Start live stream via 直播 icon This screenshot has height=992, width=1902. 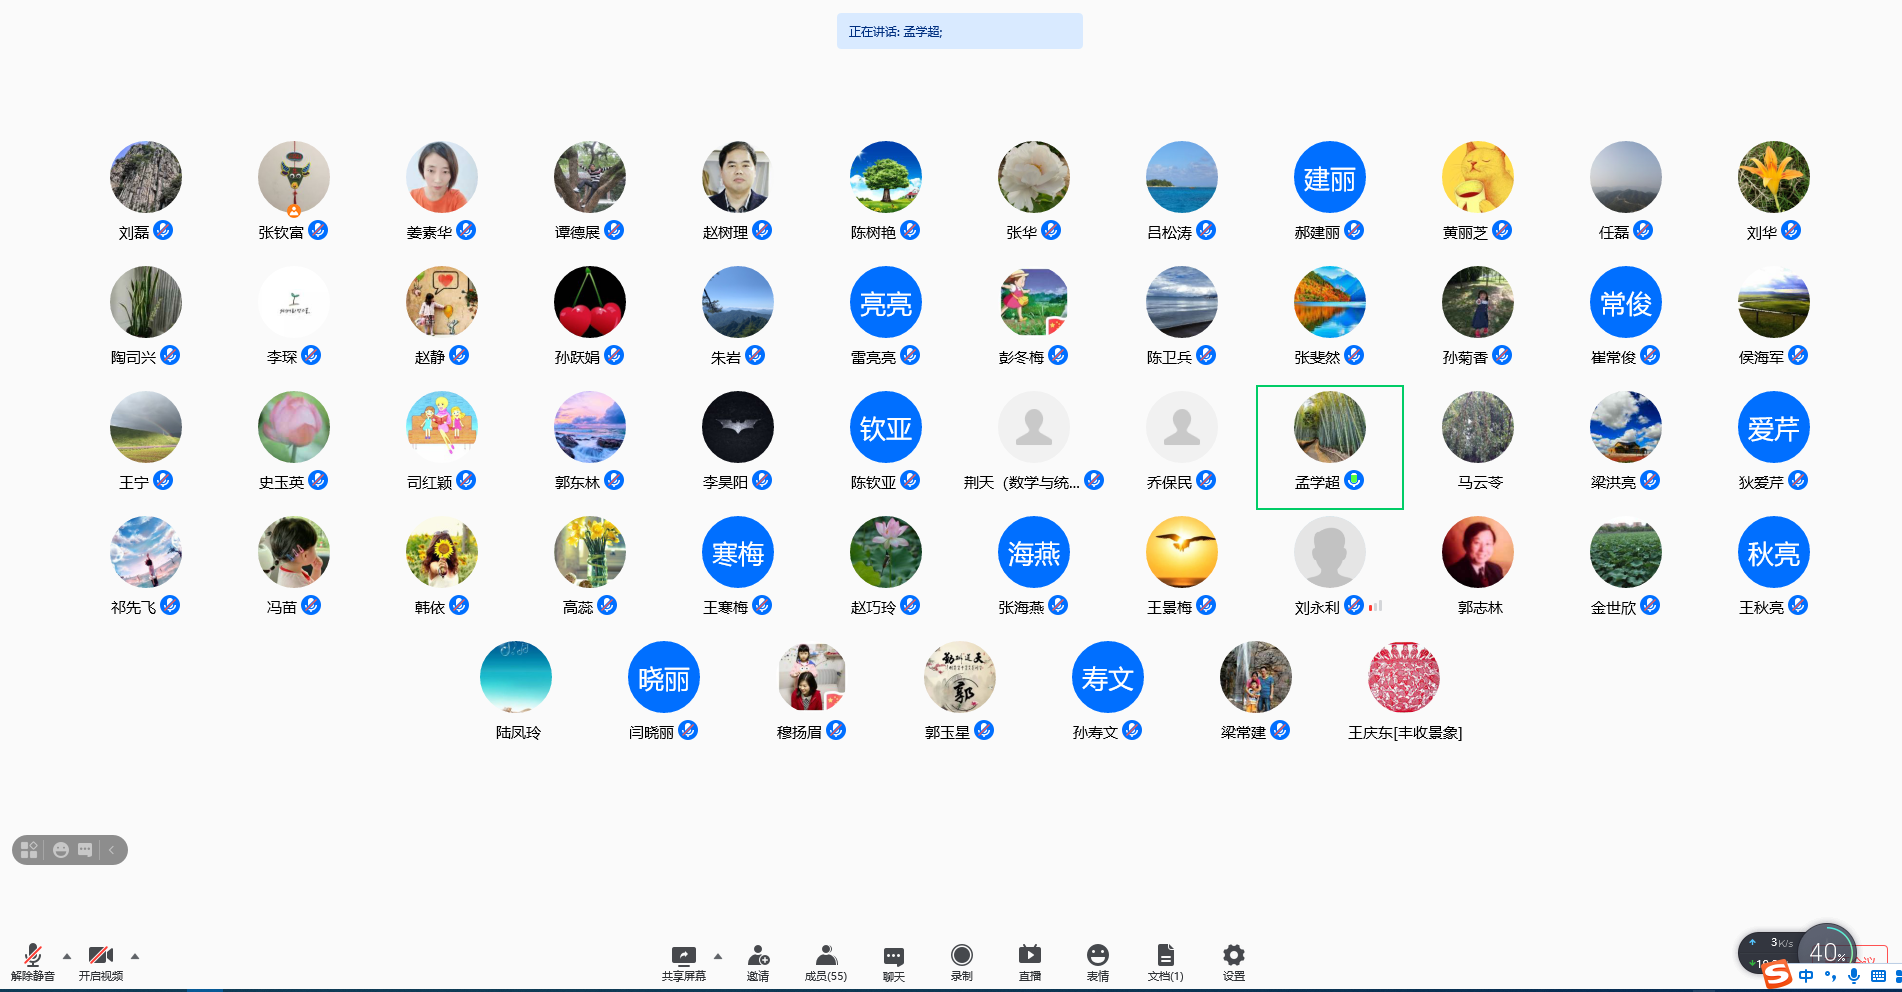pos(1030,960)
